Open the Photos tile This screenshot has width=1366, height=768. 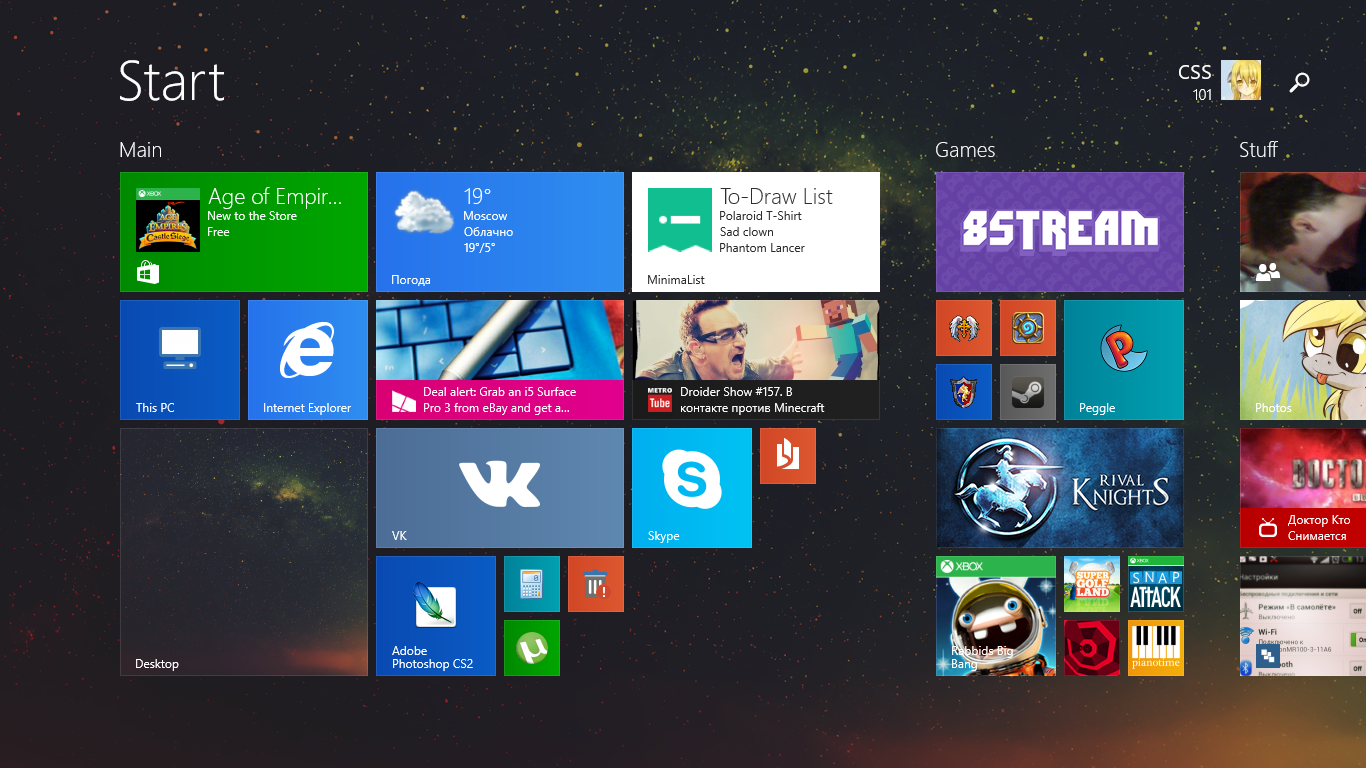click(1303, 360)
